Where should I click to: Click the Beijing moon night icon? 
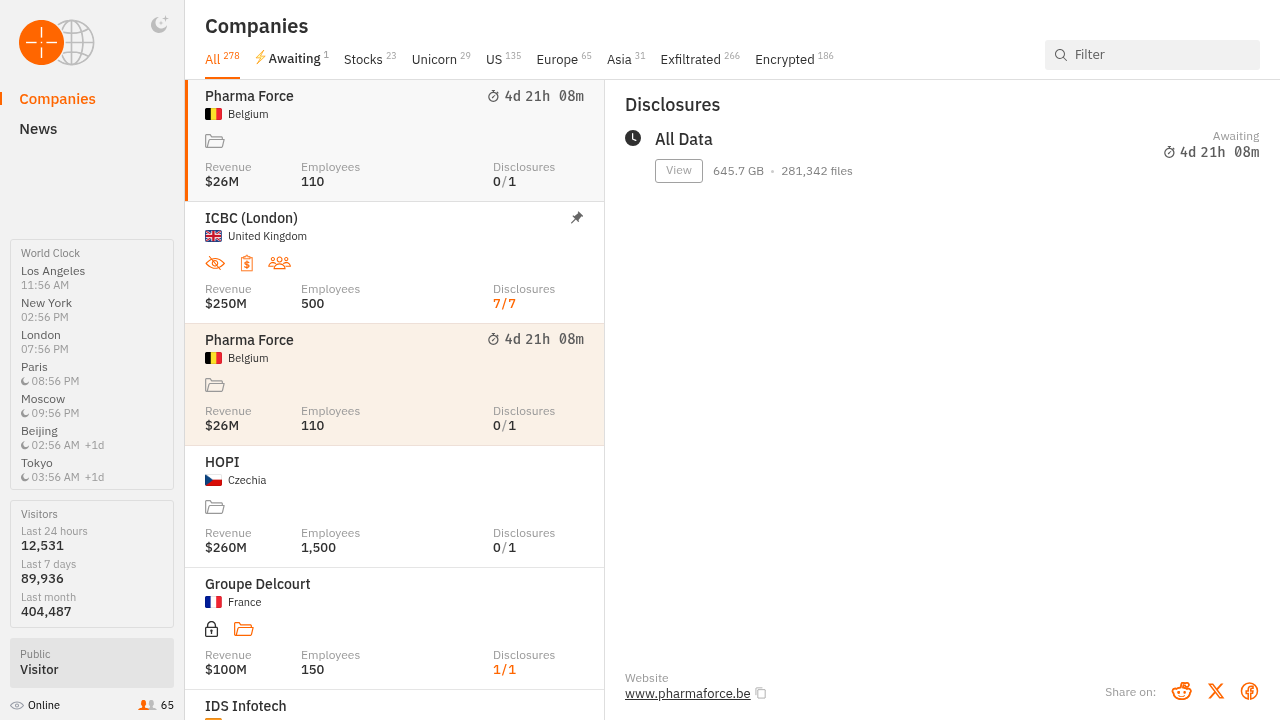tap(25, 445)
